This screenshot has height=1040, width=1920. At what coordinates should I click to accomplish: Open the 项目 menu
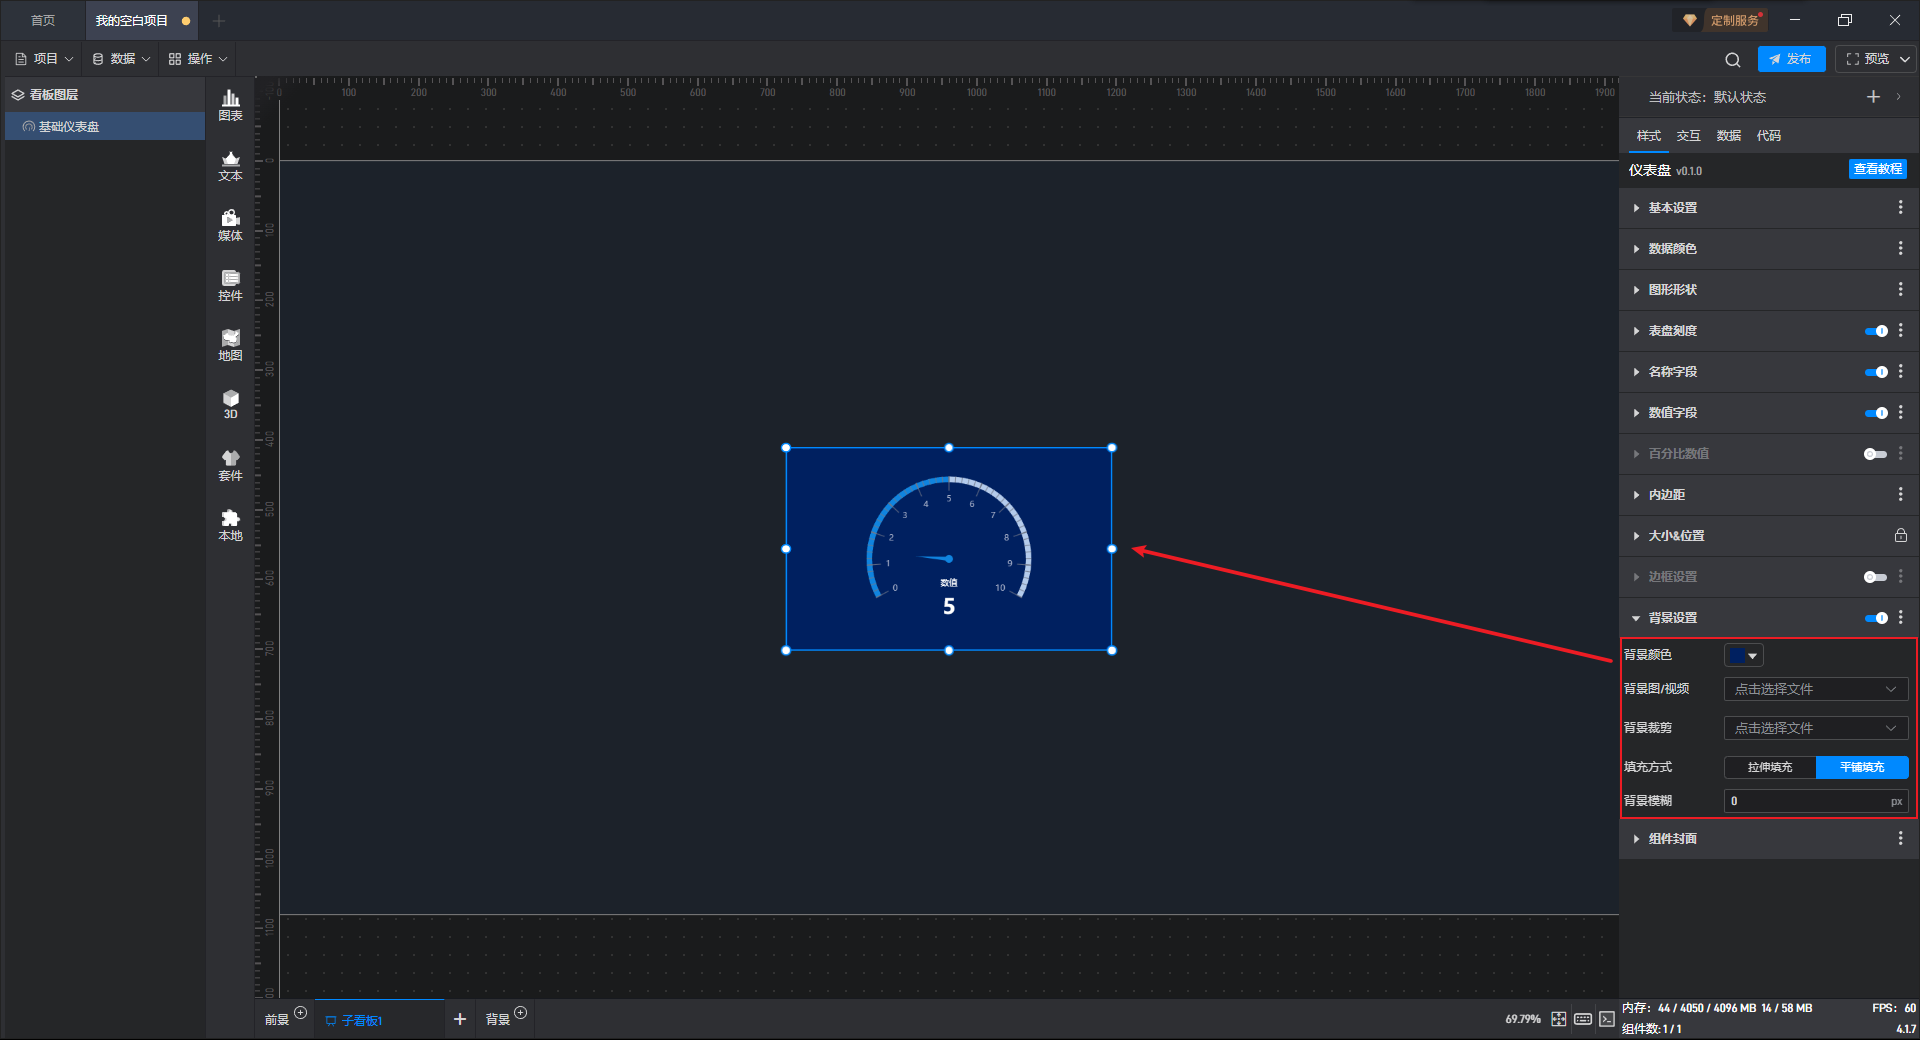pyautogui.click(x=44, y=59)
